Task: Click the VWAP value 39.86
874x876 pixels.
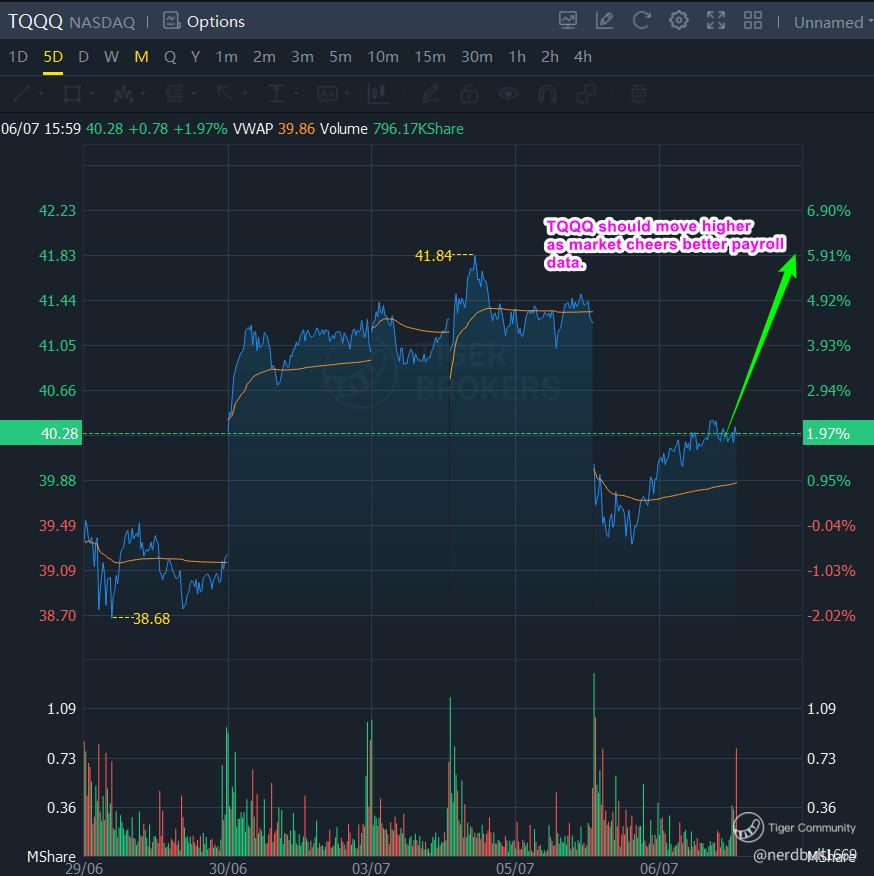Action: pos(297,129)
